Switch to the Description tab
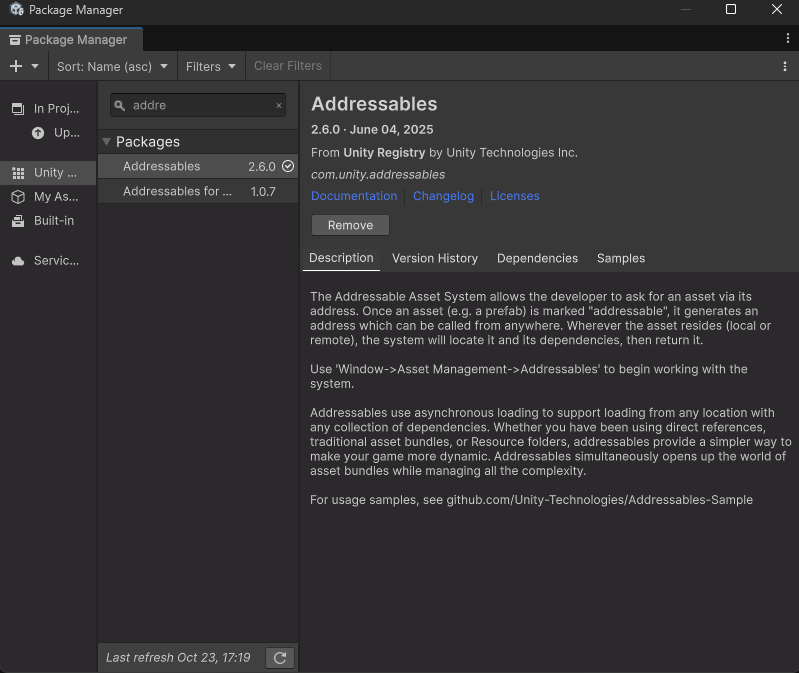 point(341,258)
